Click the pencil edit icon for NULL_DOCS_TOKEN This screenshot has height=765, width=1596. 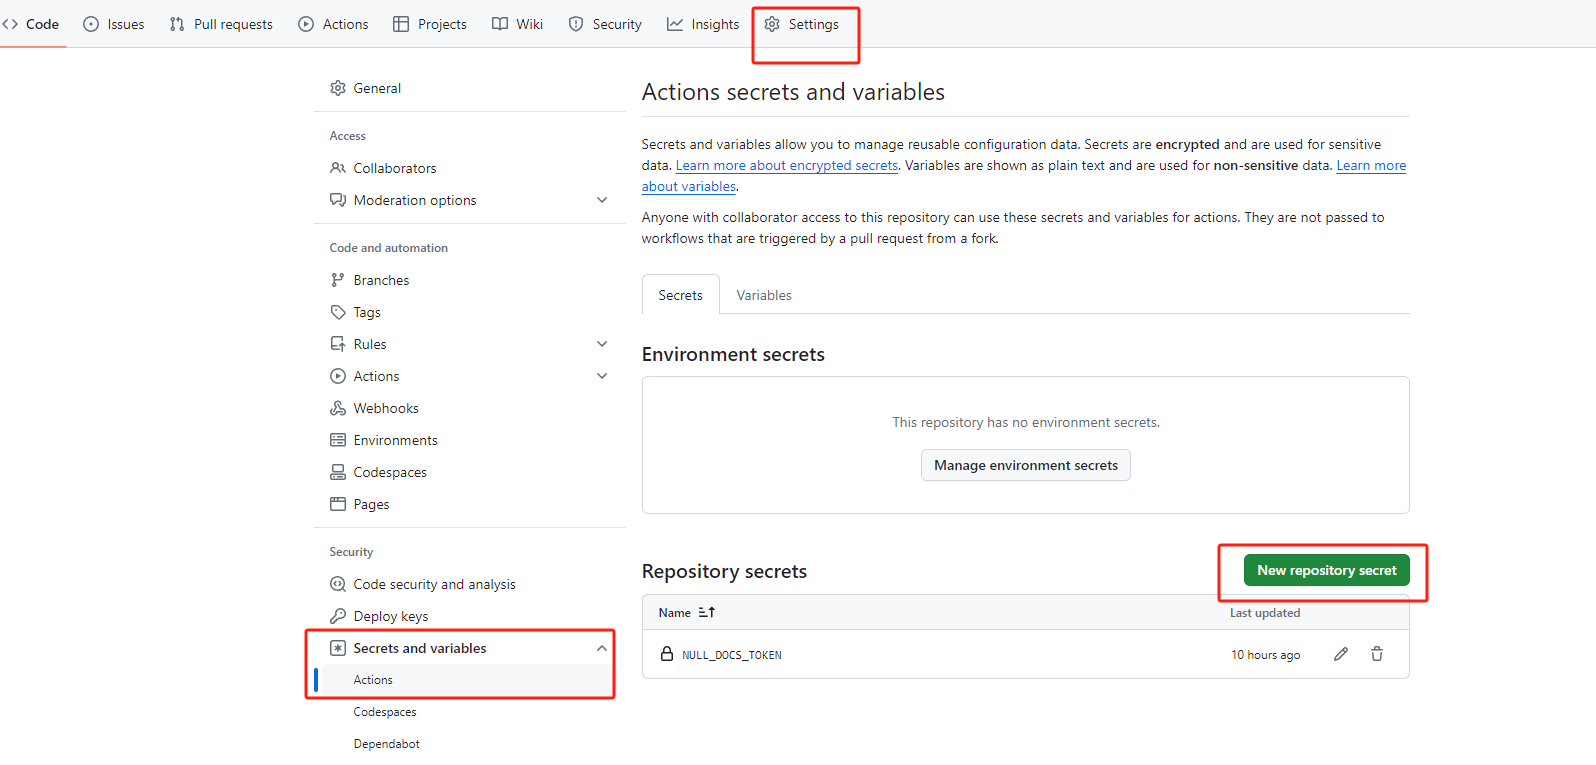point(1340,654)
